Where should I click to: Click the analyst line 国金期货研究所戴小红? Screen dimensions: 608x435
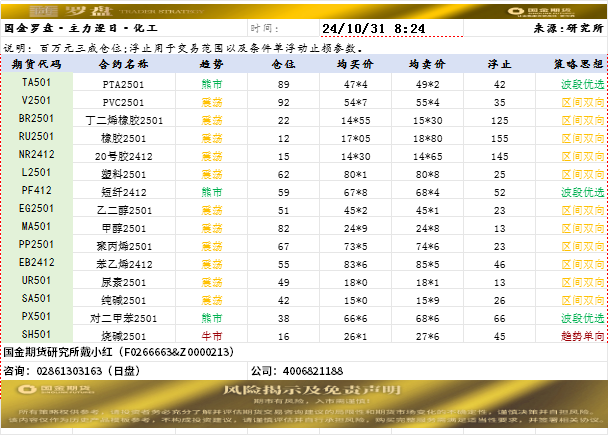pyautogui.click(x=119, y=352)
